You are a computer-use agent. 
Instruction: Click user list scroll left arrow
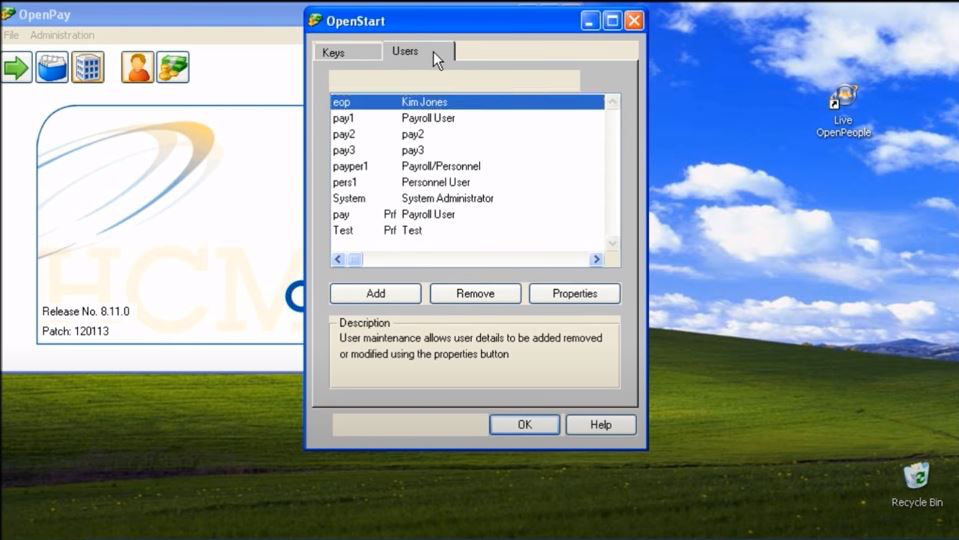(338, 259)
